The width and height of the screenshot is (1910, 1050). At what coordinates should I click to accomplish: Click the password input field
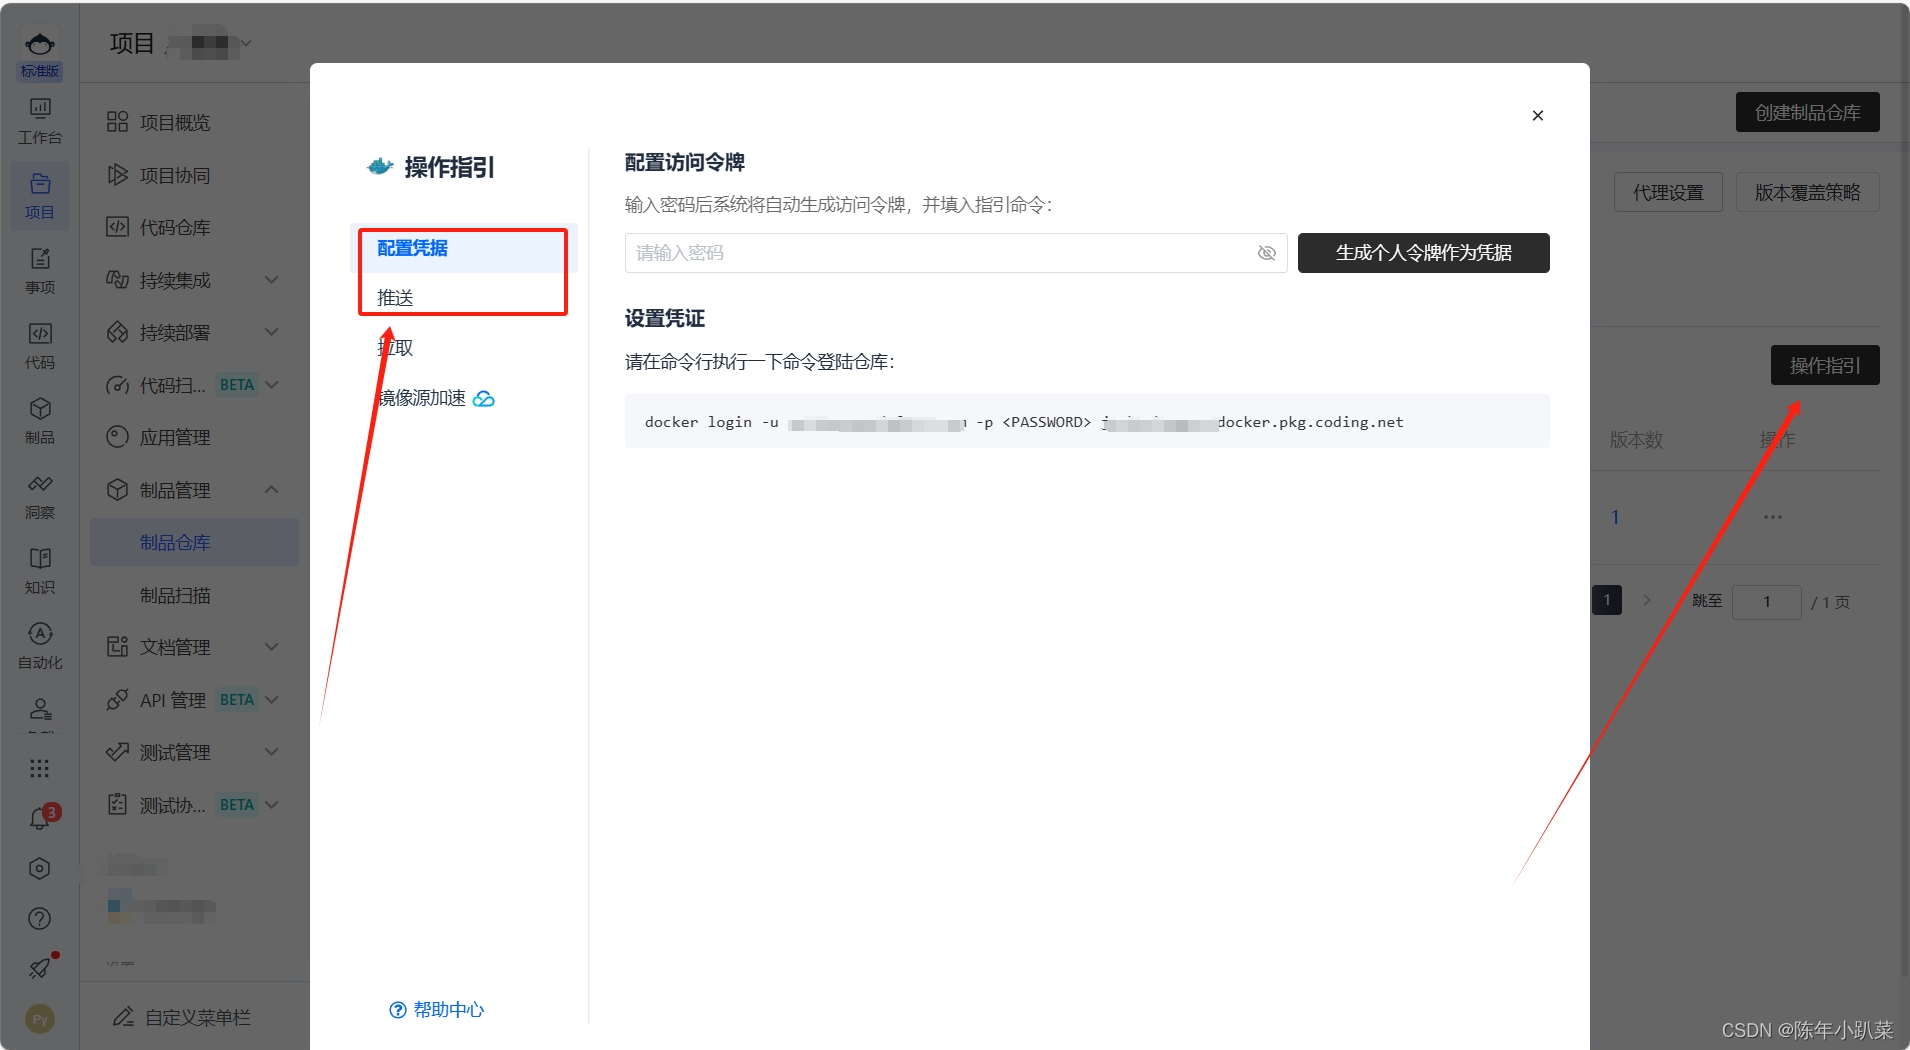click(956, 253)
